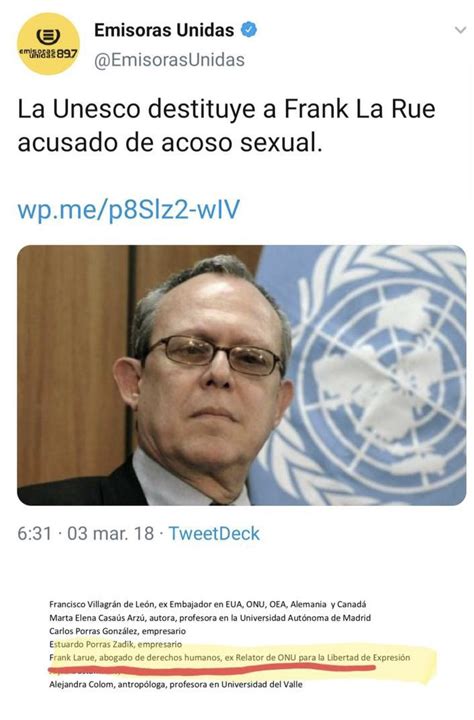
Task: Click the Carlos Porras González entry
Action: point(118,631)
